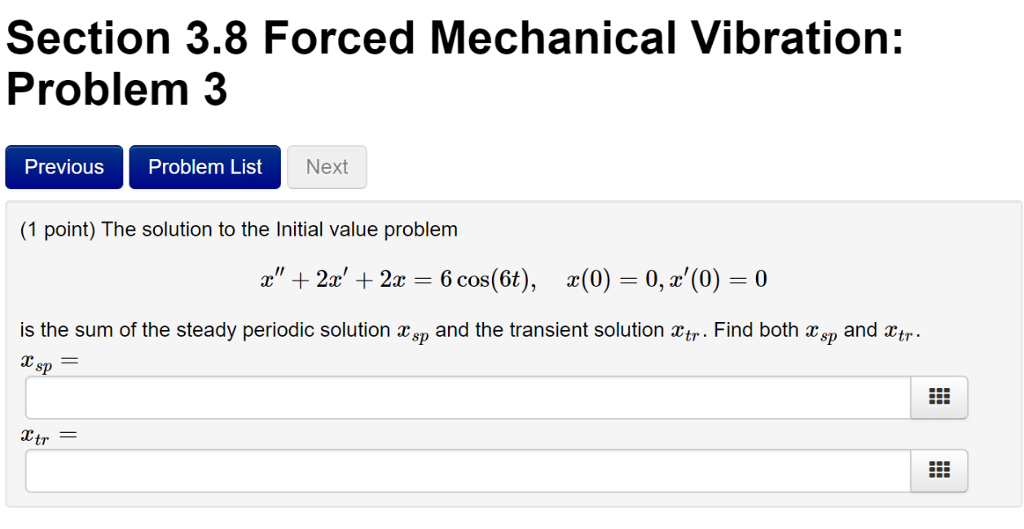Click the grid icon beside the steady periodic field
The image size is (1024, 529).
click(x=939, y=396)
